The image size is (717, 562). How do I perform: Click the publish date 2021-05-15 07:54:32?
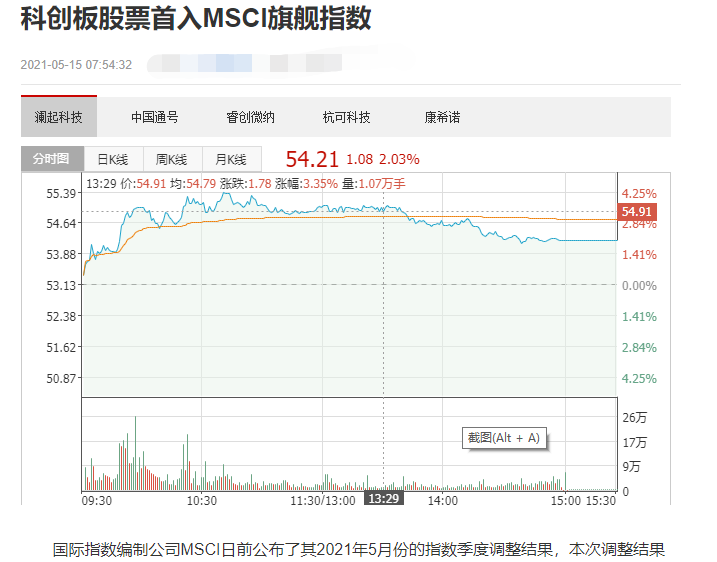click(x=76, y=64)
